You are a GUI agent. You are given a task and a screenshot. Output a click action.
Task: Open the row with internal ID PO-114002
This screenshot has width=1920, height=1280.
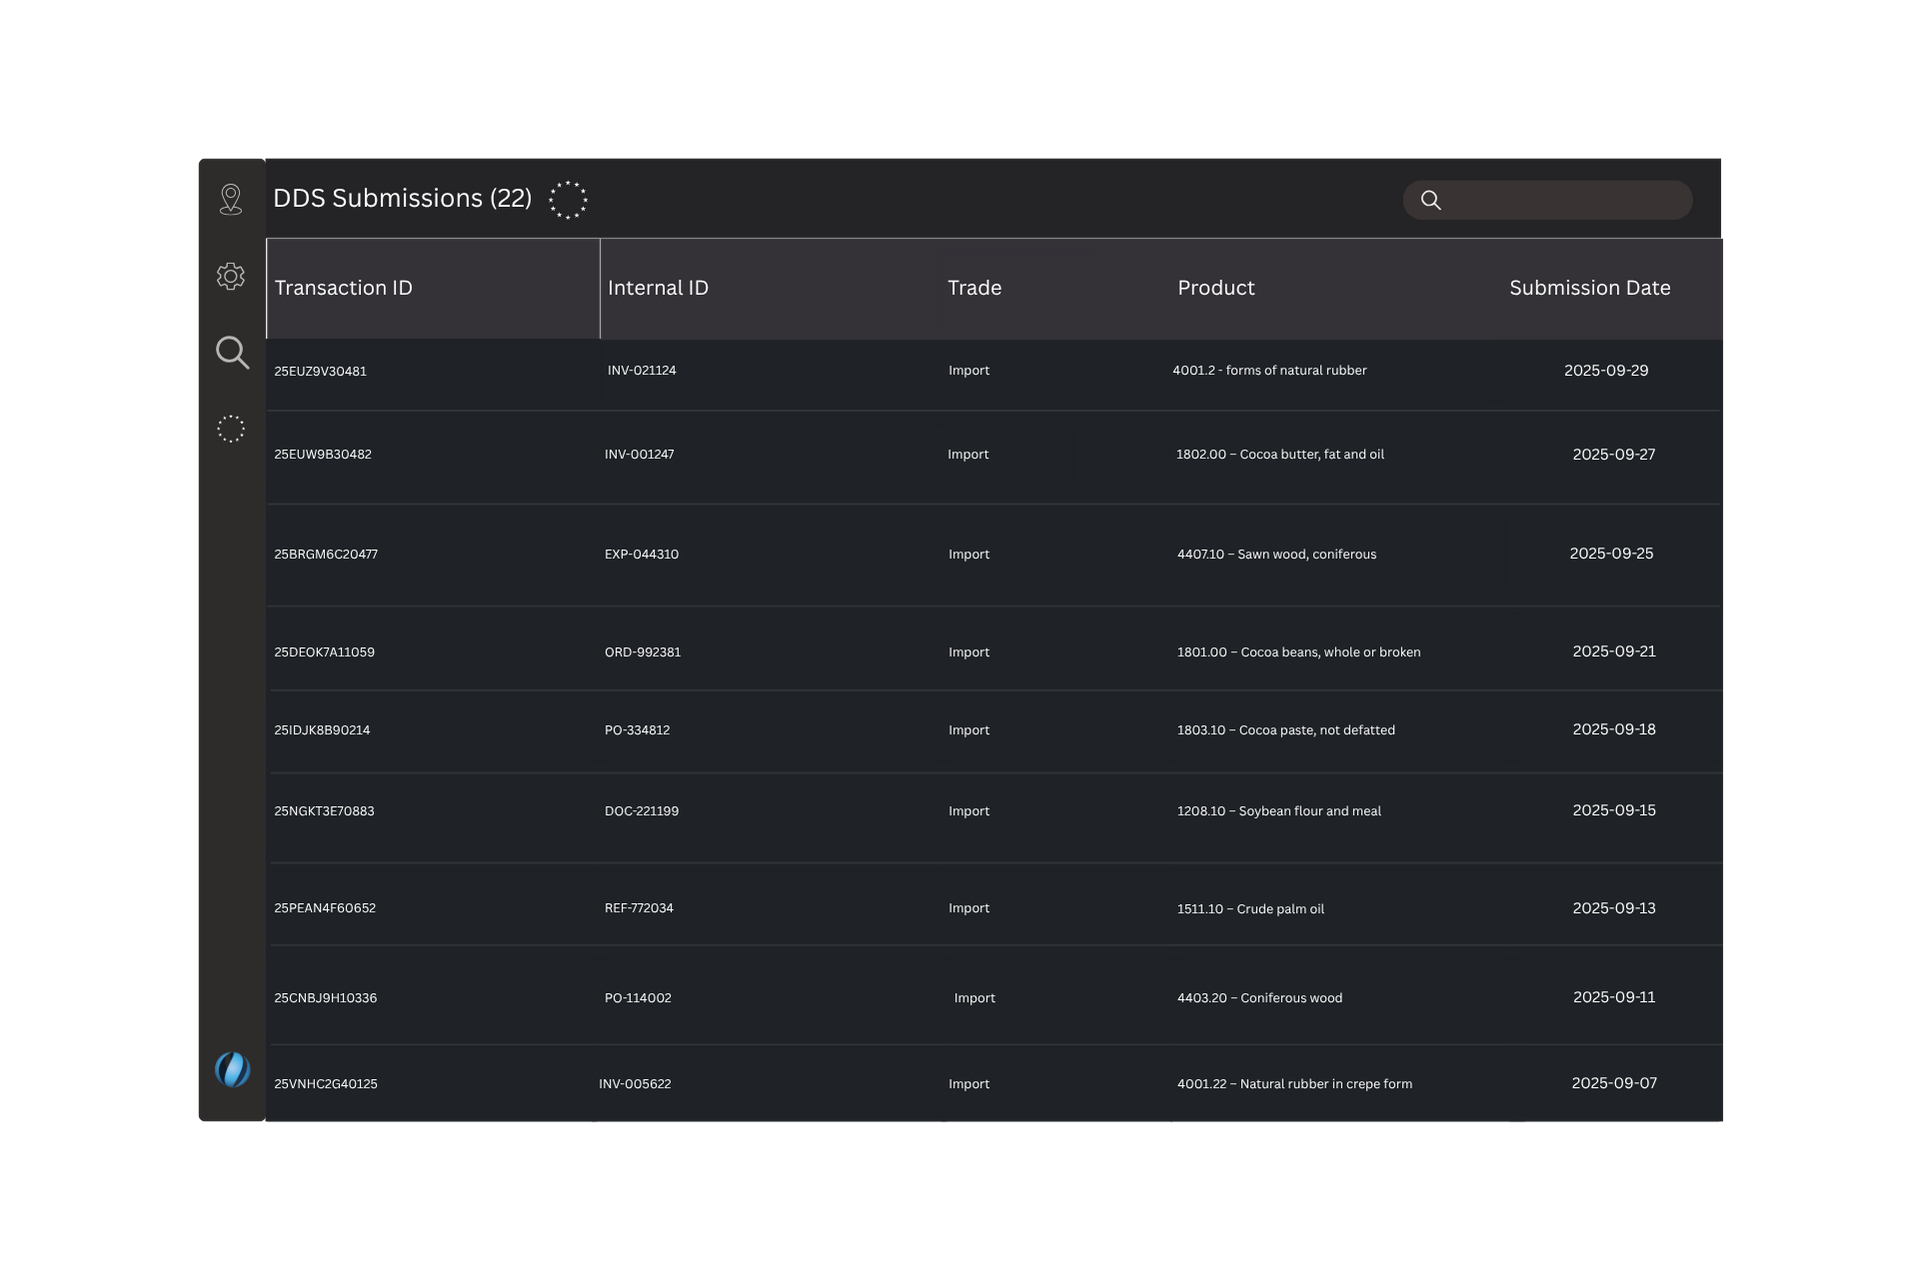[x=638, y=998]
